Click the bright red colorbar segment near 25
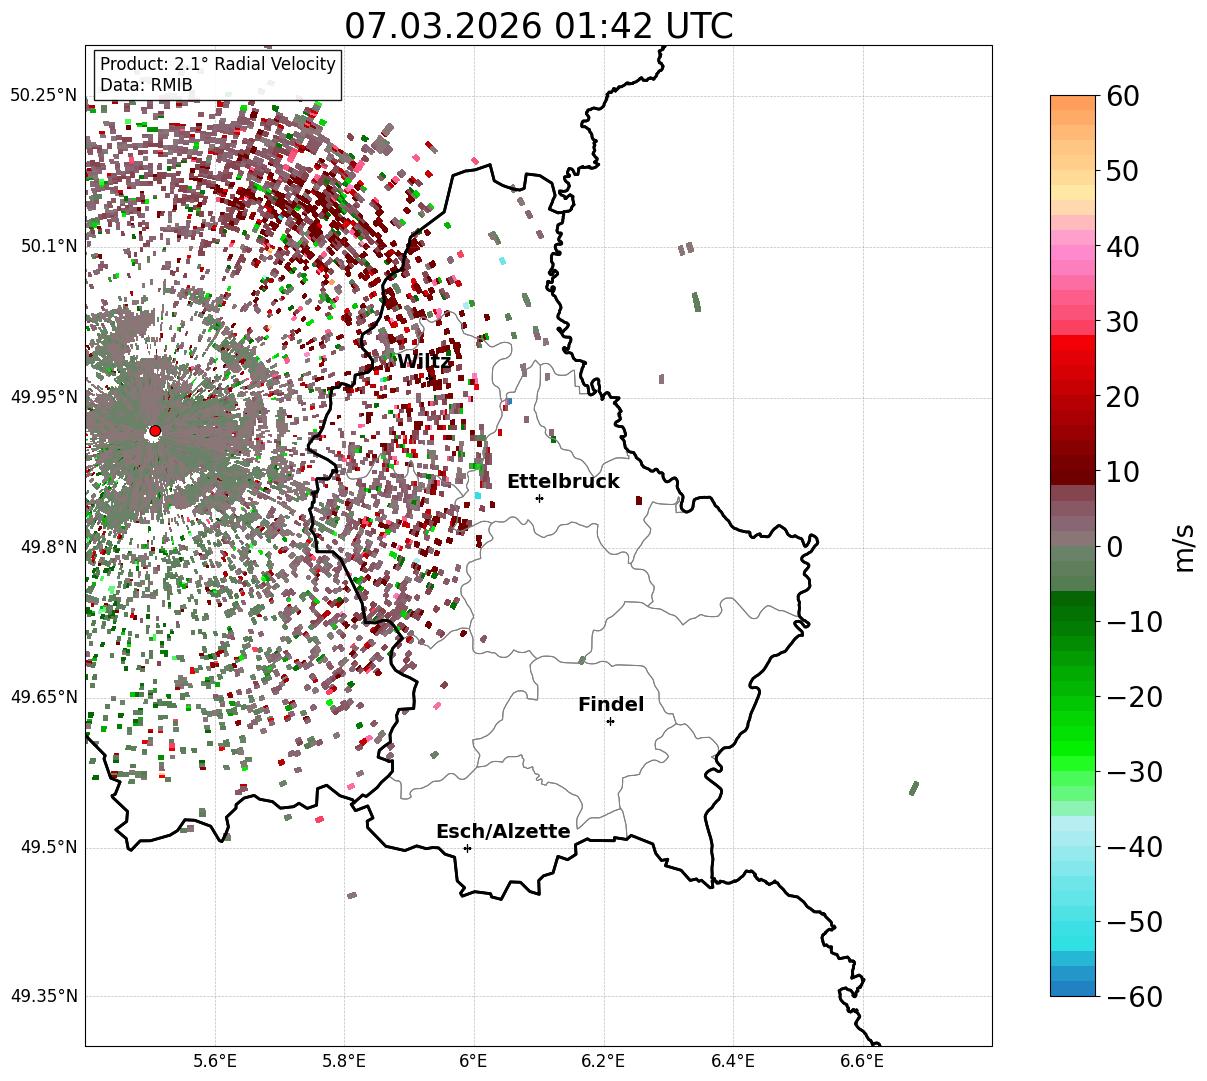The height and width of the screenshot is (1081, 1207). pos(1073,358)
